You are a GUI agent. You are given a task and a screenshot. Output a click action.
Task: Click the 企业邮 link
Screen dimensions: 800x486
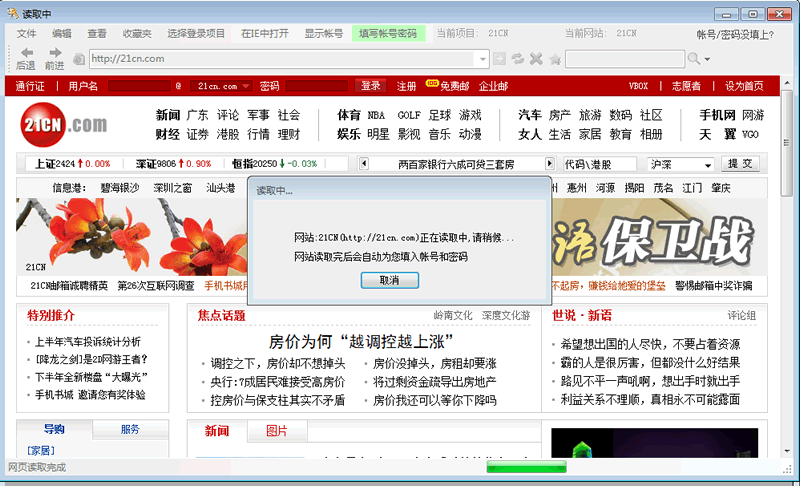click(493, 86)
